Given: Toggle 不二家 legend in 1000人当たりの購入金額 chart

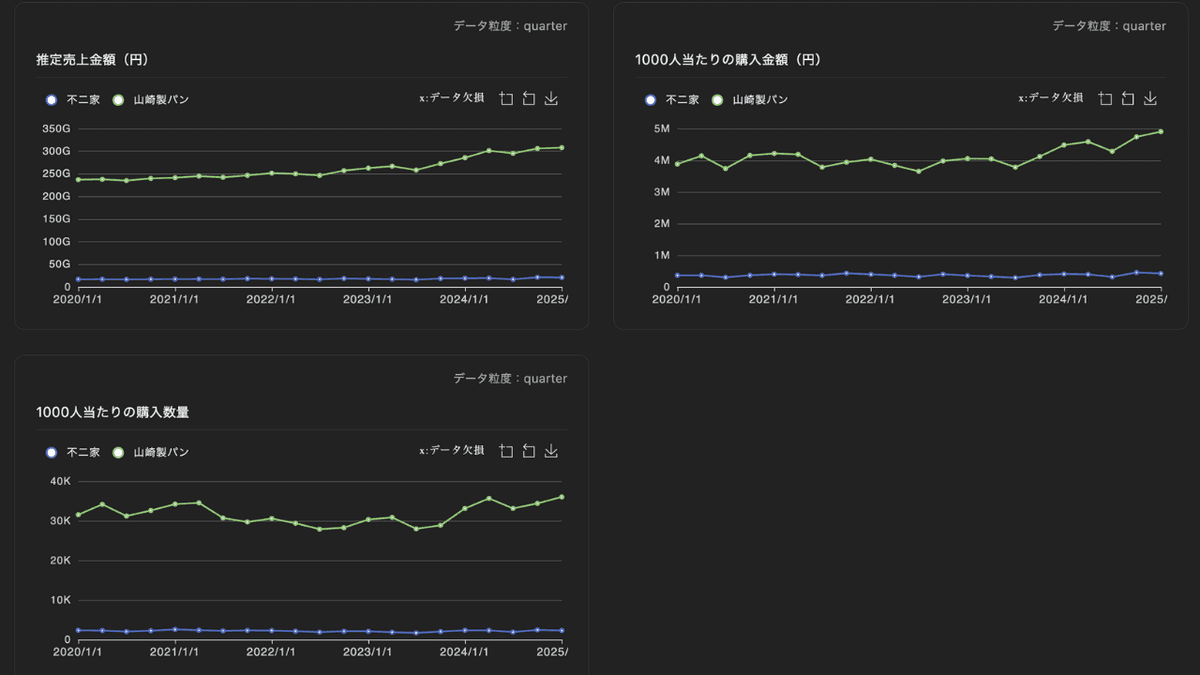Looking at the screenshot, I should click(672, 100).
